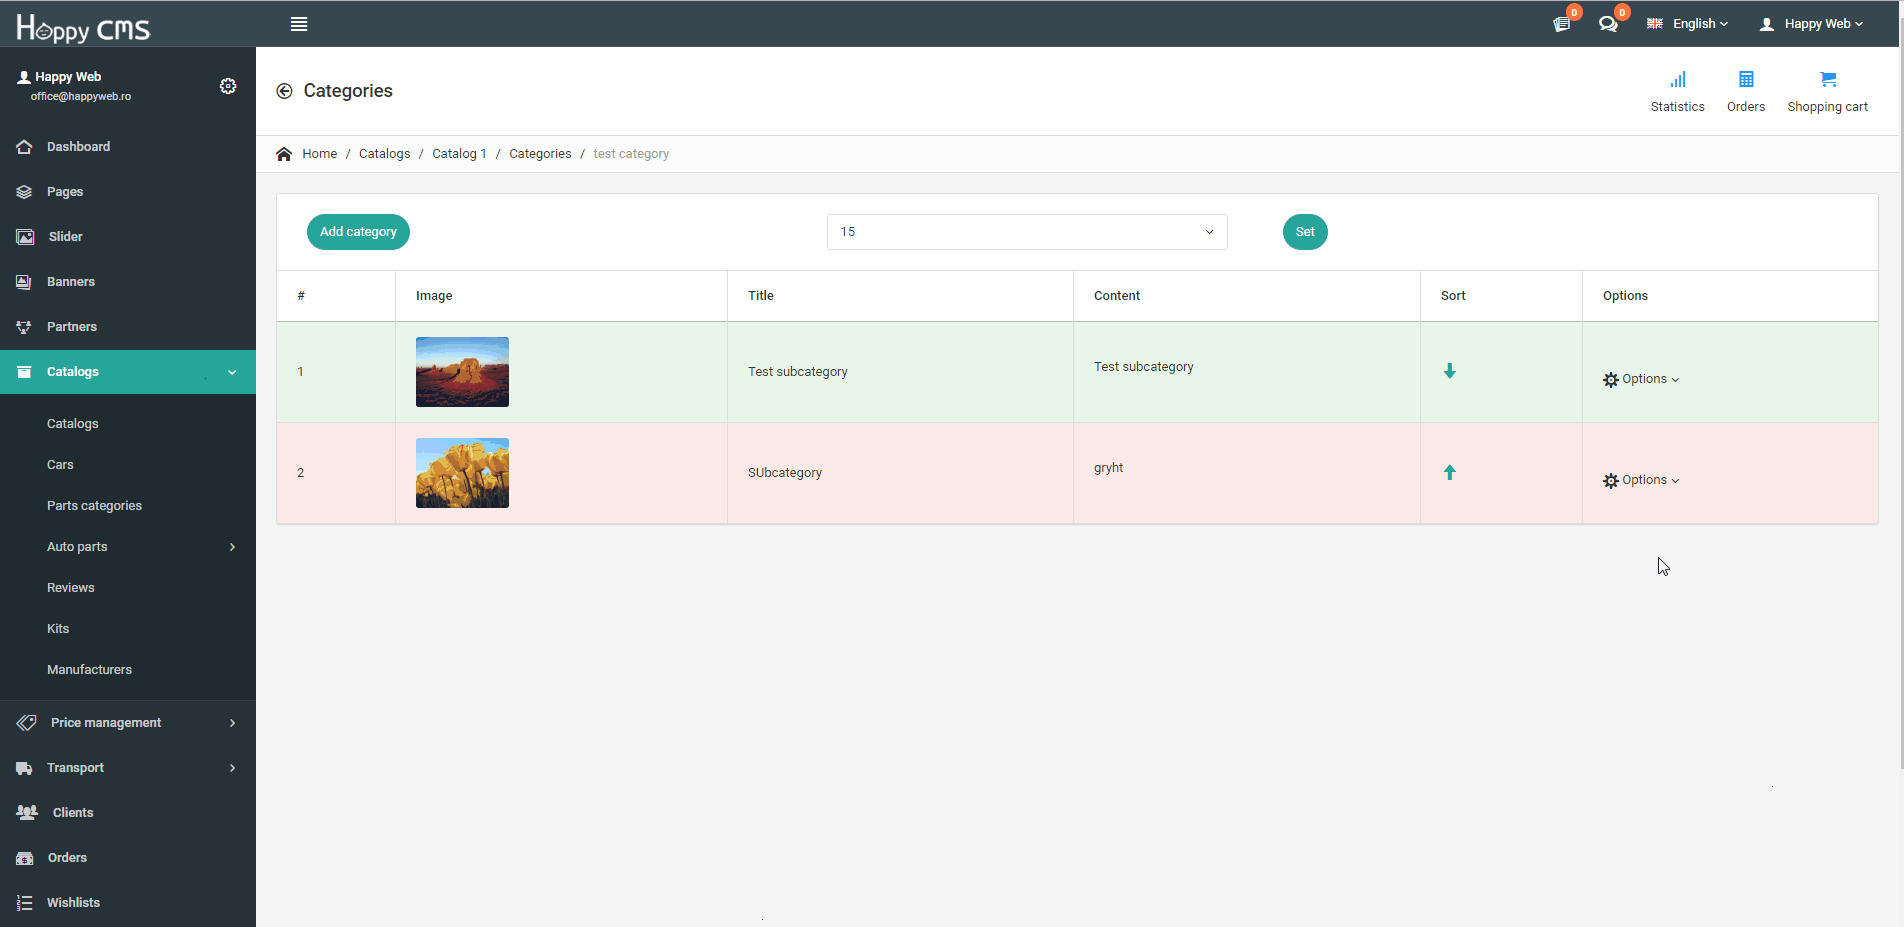Open the news notifications icon in header
1904x927 pixels.
pyautogui.click(x=1561, y=24)
